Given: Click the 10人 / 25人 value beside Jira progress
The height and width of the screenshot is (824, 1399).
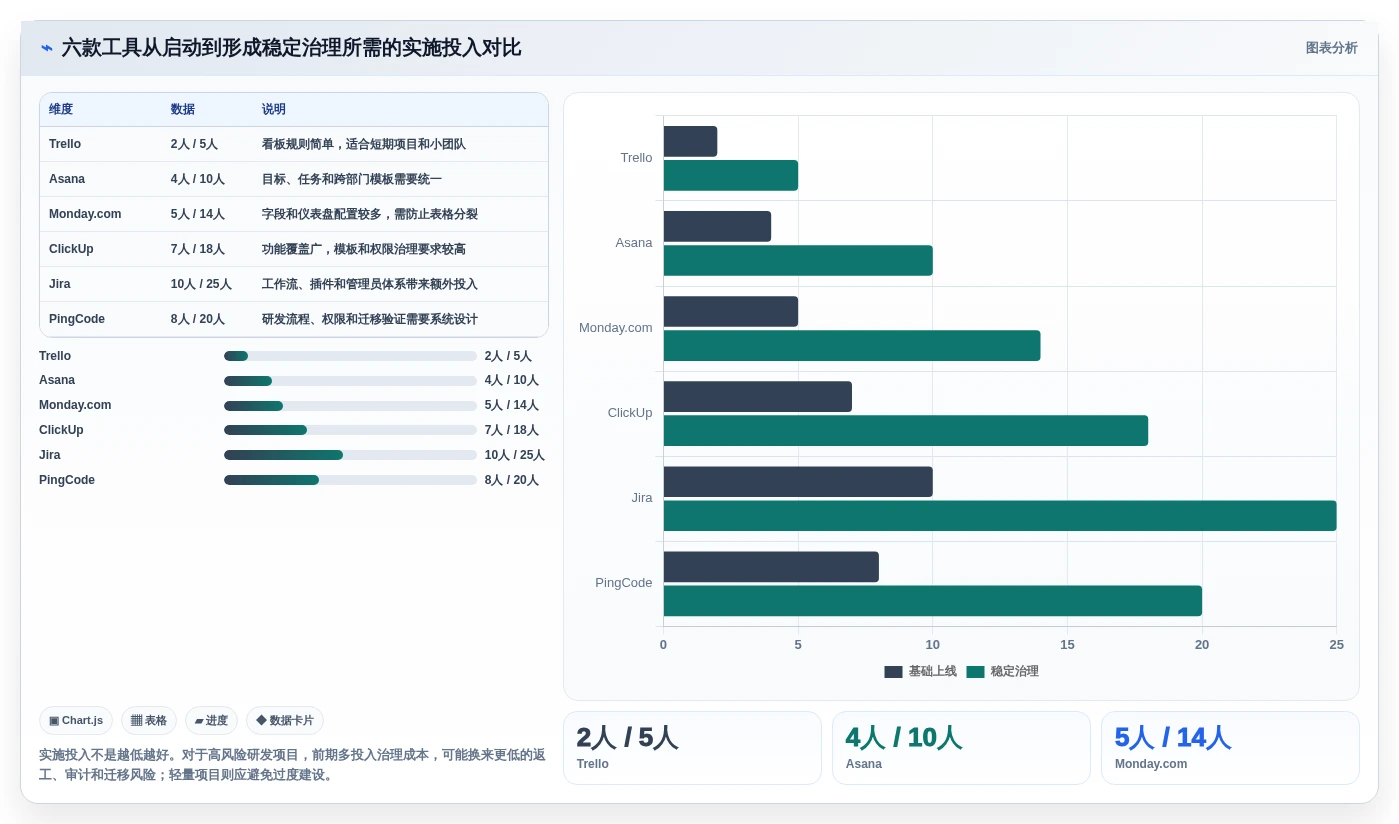Looking at the screenshot, I should (x=515, y=455).
